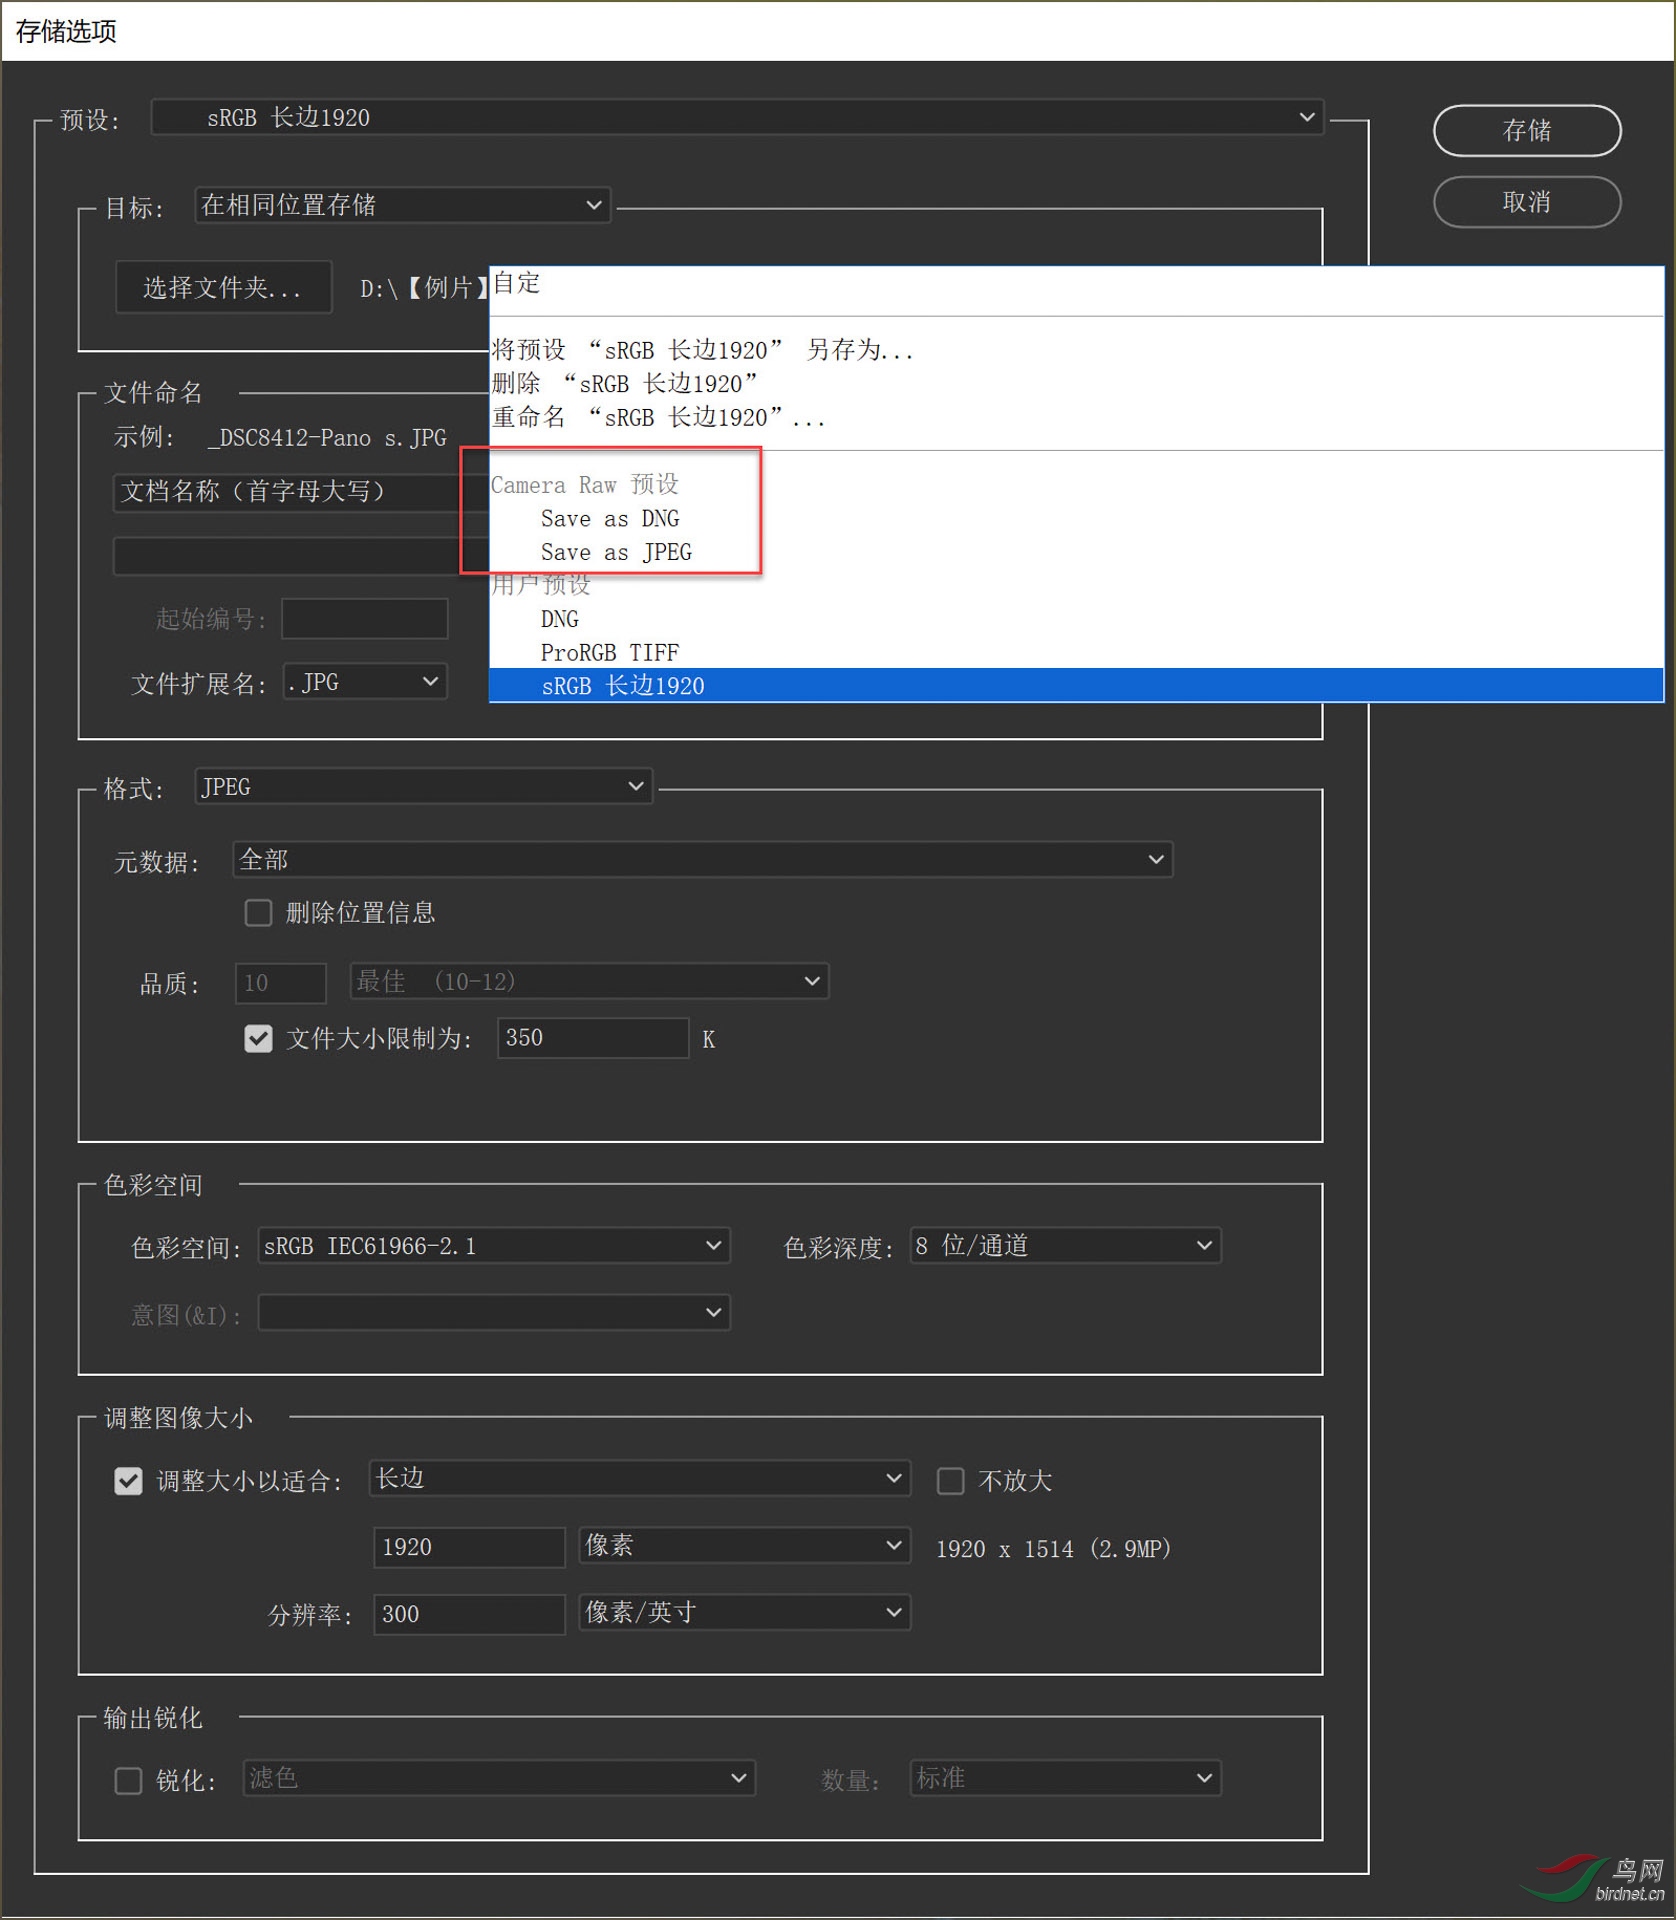The width and height of the screenshot is (1676, 1920).
Task: Choose "Save as JPEG" from the preset menu
Action: [x=614, y=551]
